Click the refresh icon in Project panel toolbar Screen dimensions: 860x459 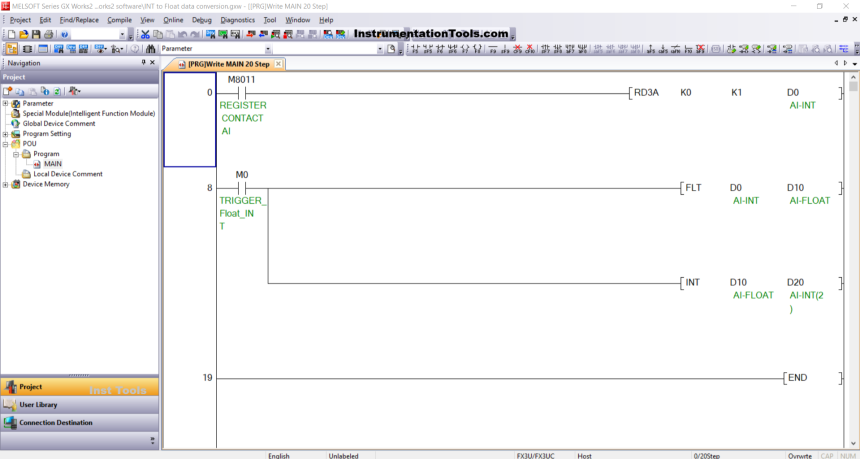[56, 91]
